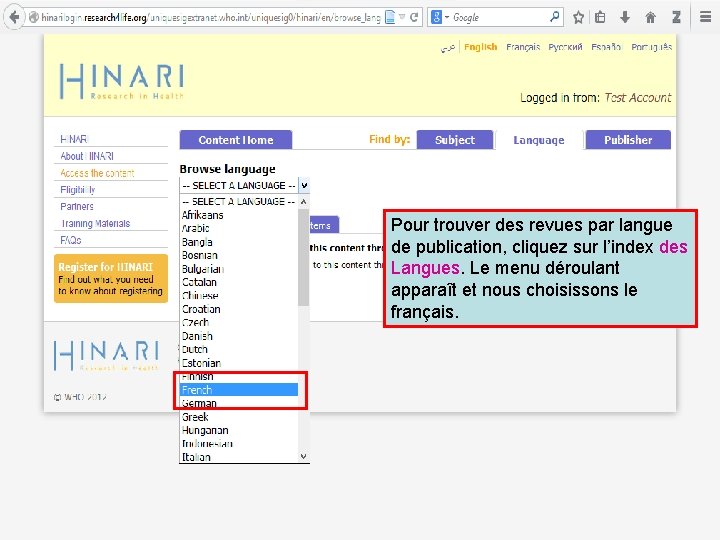The image size is (720, 540).
Task: Open the HINARI sidebar link
Action: (74, 139)
